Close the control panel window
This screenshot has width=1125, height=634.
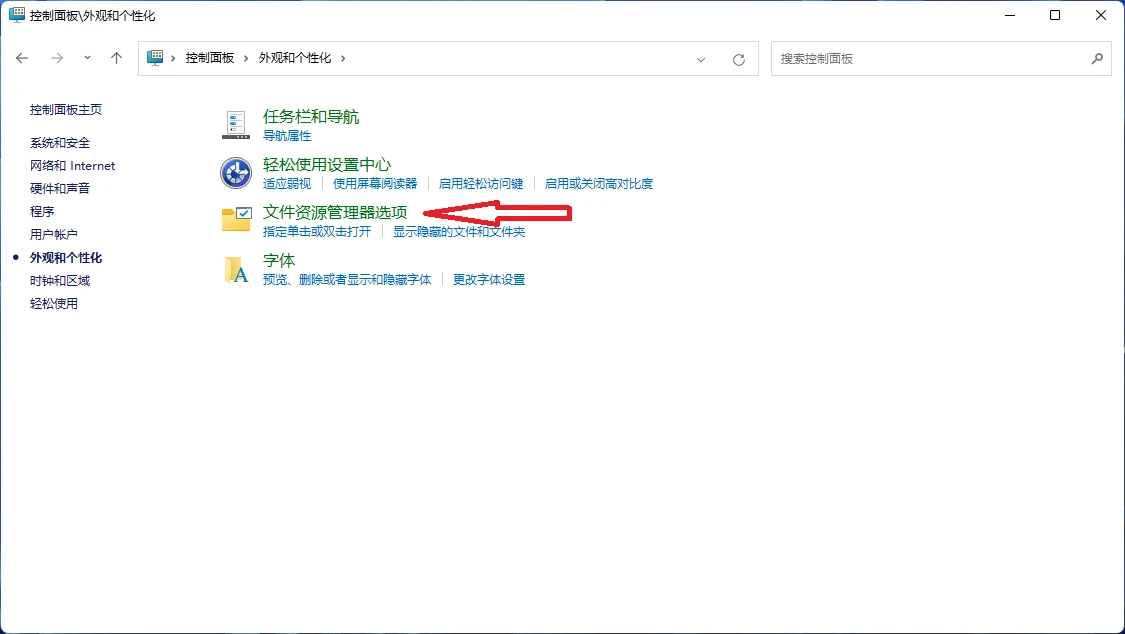tap(1101, 15)
